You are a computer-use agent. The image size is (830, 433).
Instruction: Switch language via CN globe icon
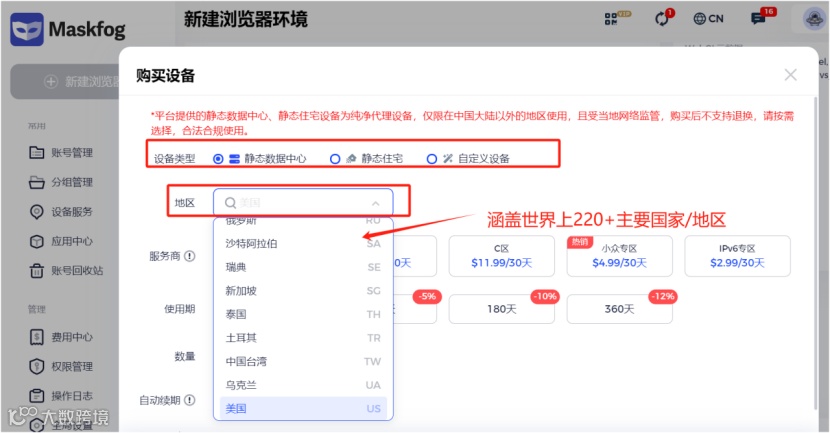pyautogui.click(x=708, y=19)
